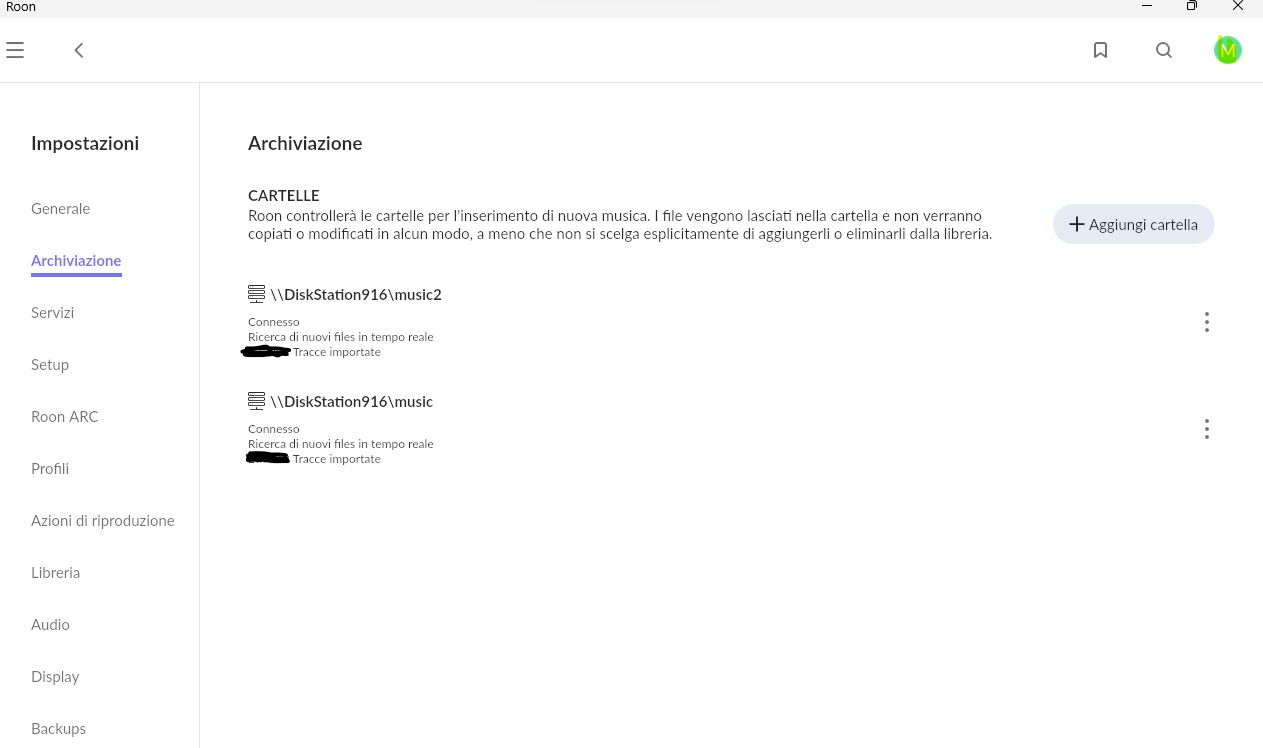Open the Roon ARC settings

click(65, 417)
